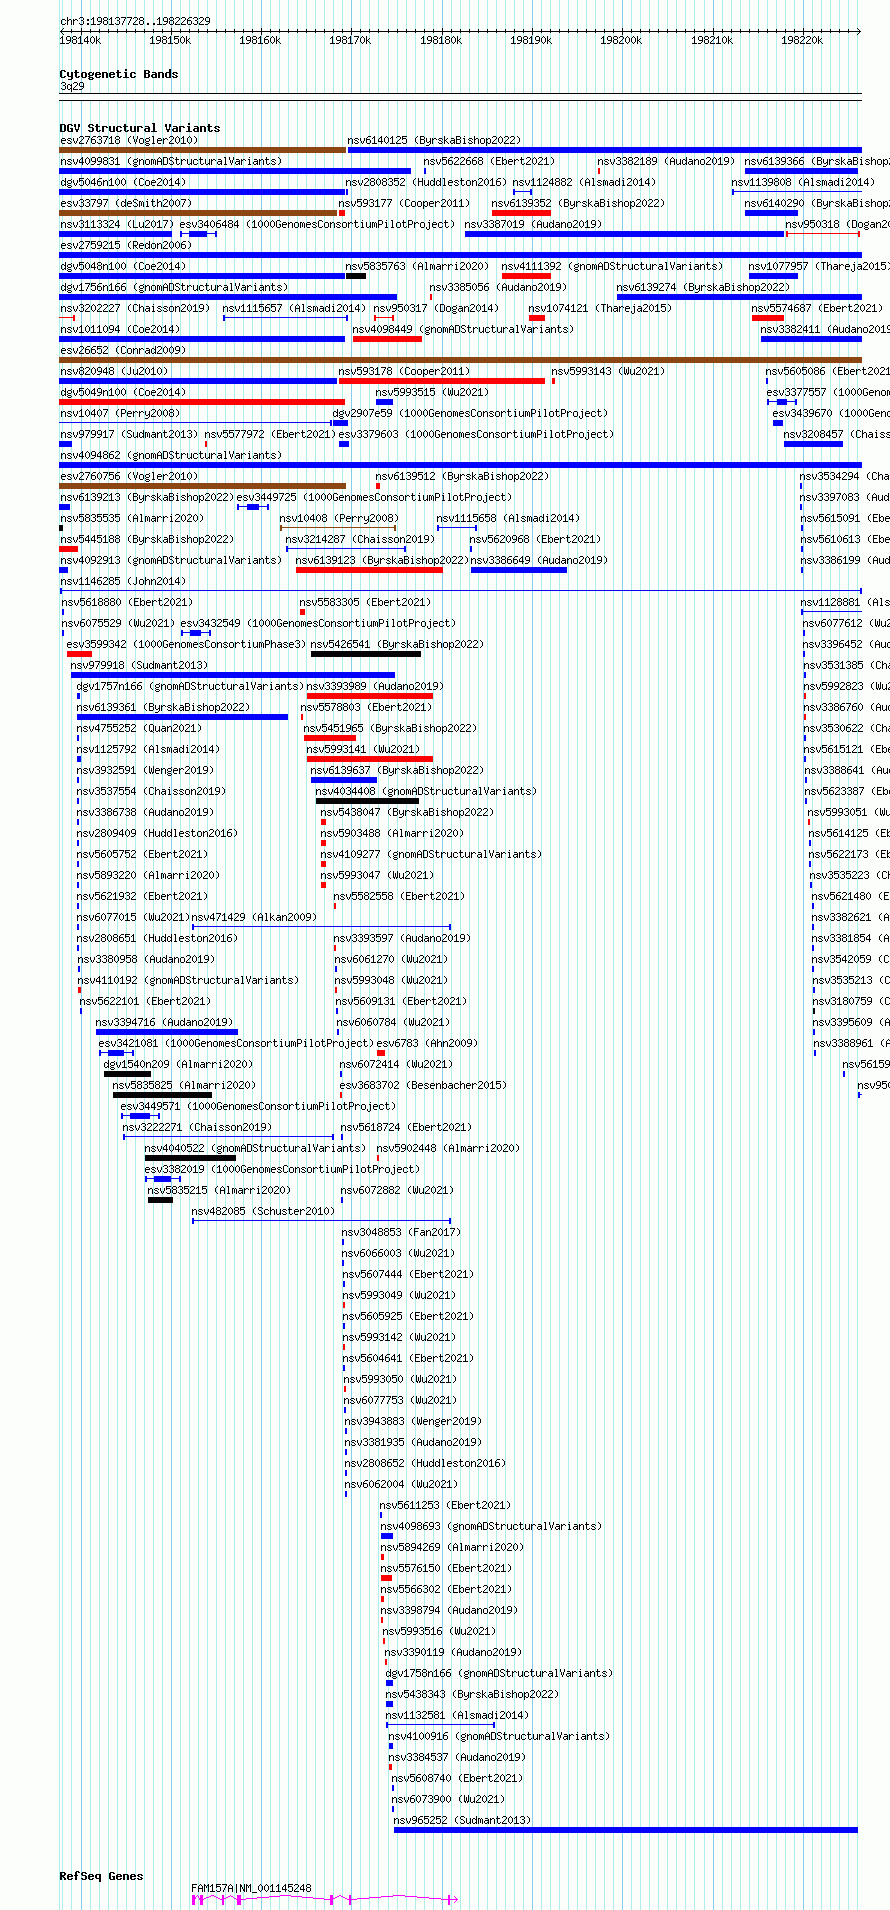Select the RefSeq Genes track title
This screenshot has height=1910, width=890.
click(101, 1876)
